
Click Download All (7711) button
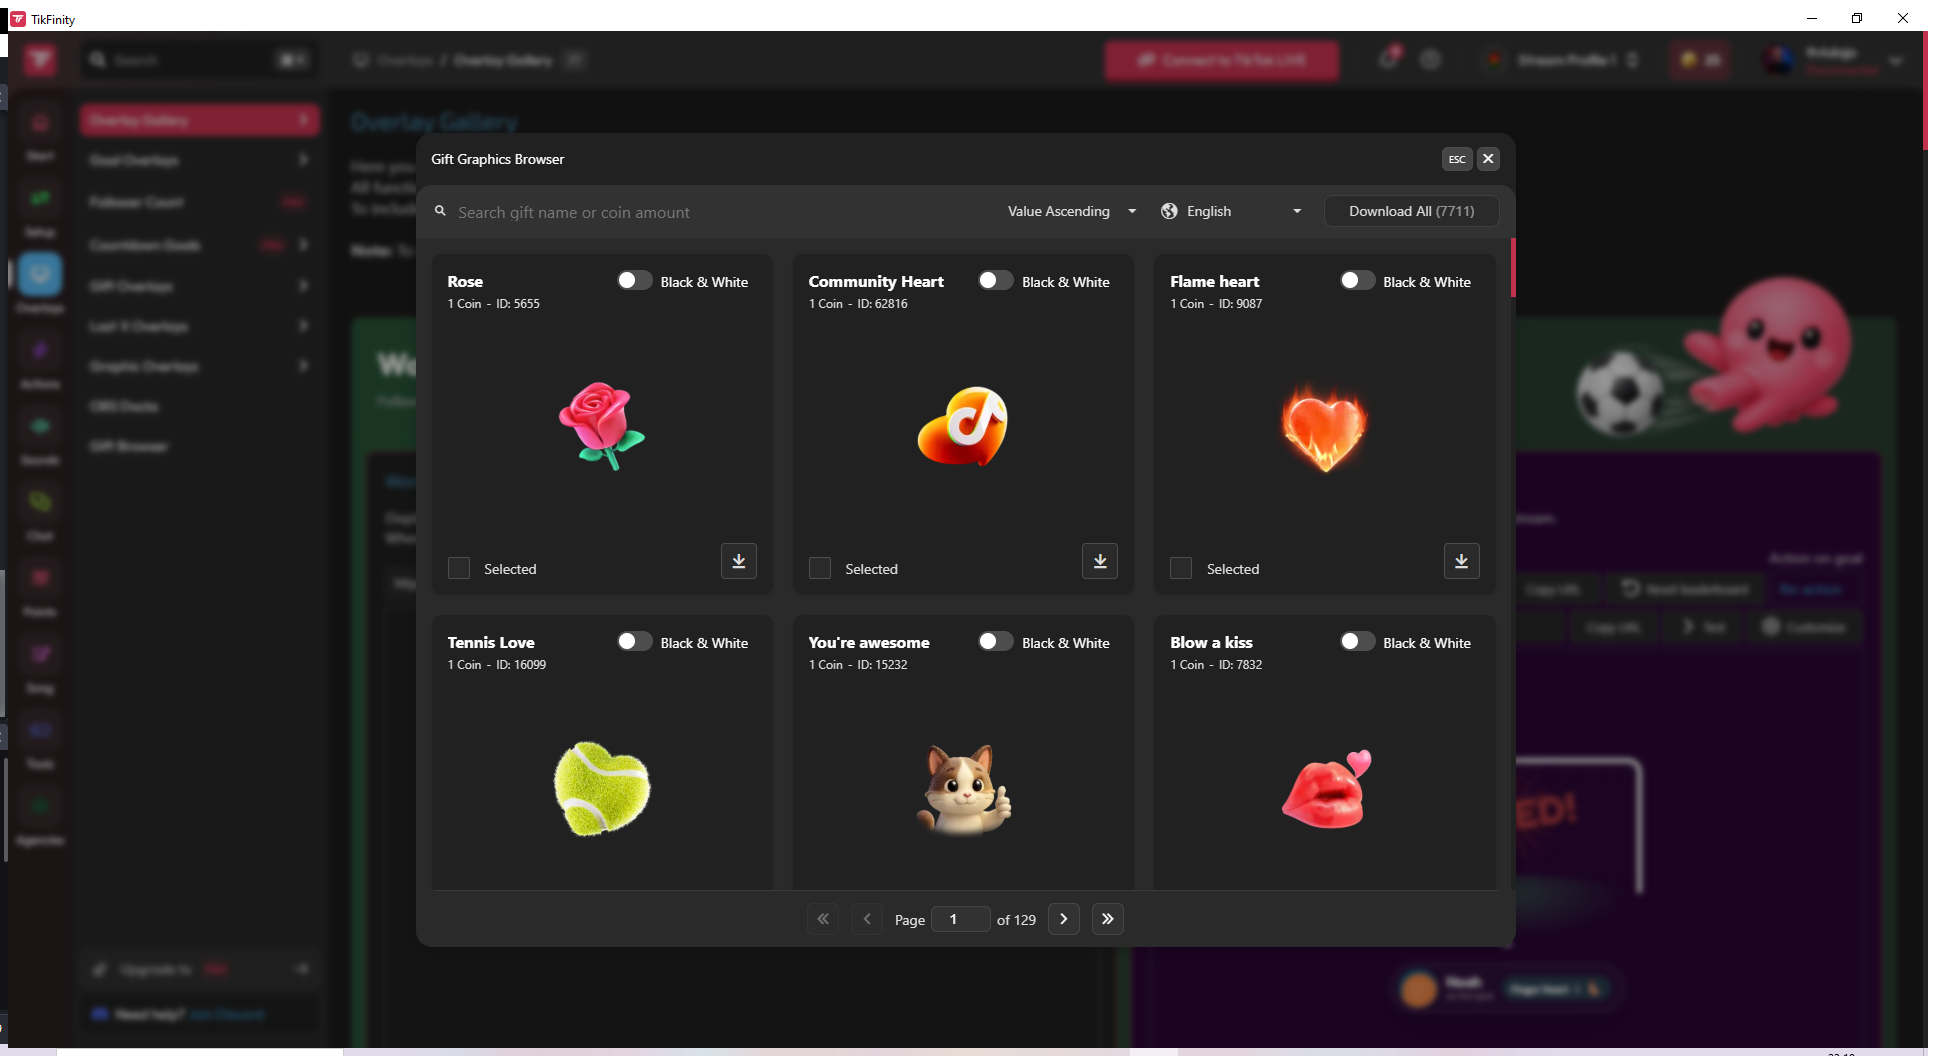click(1411, 211)
